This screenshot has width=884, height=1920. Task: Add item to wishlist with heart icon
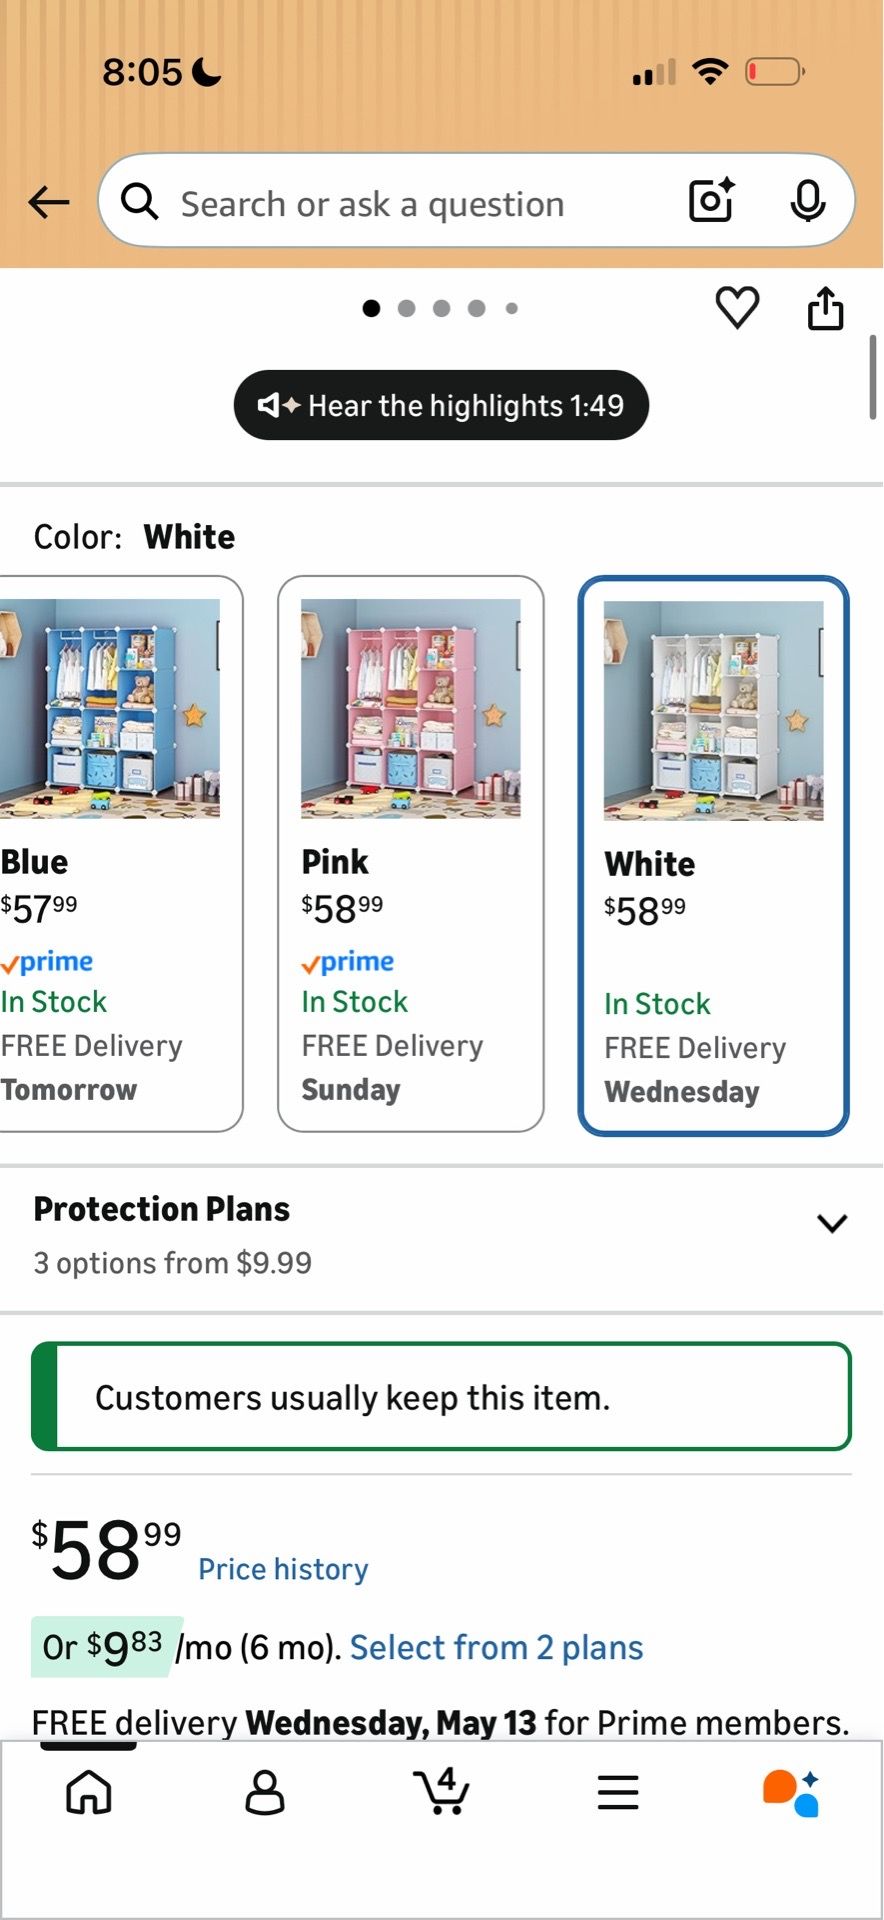pyautogui.click(x=737, y=307)
